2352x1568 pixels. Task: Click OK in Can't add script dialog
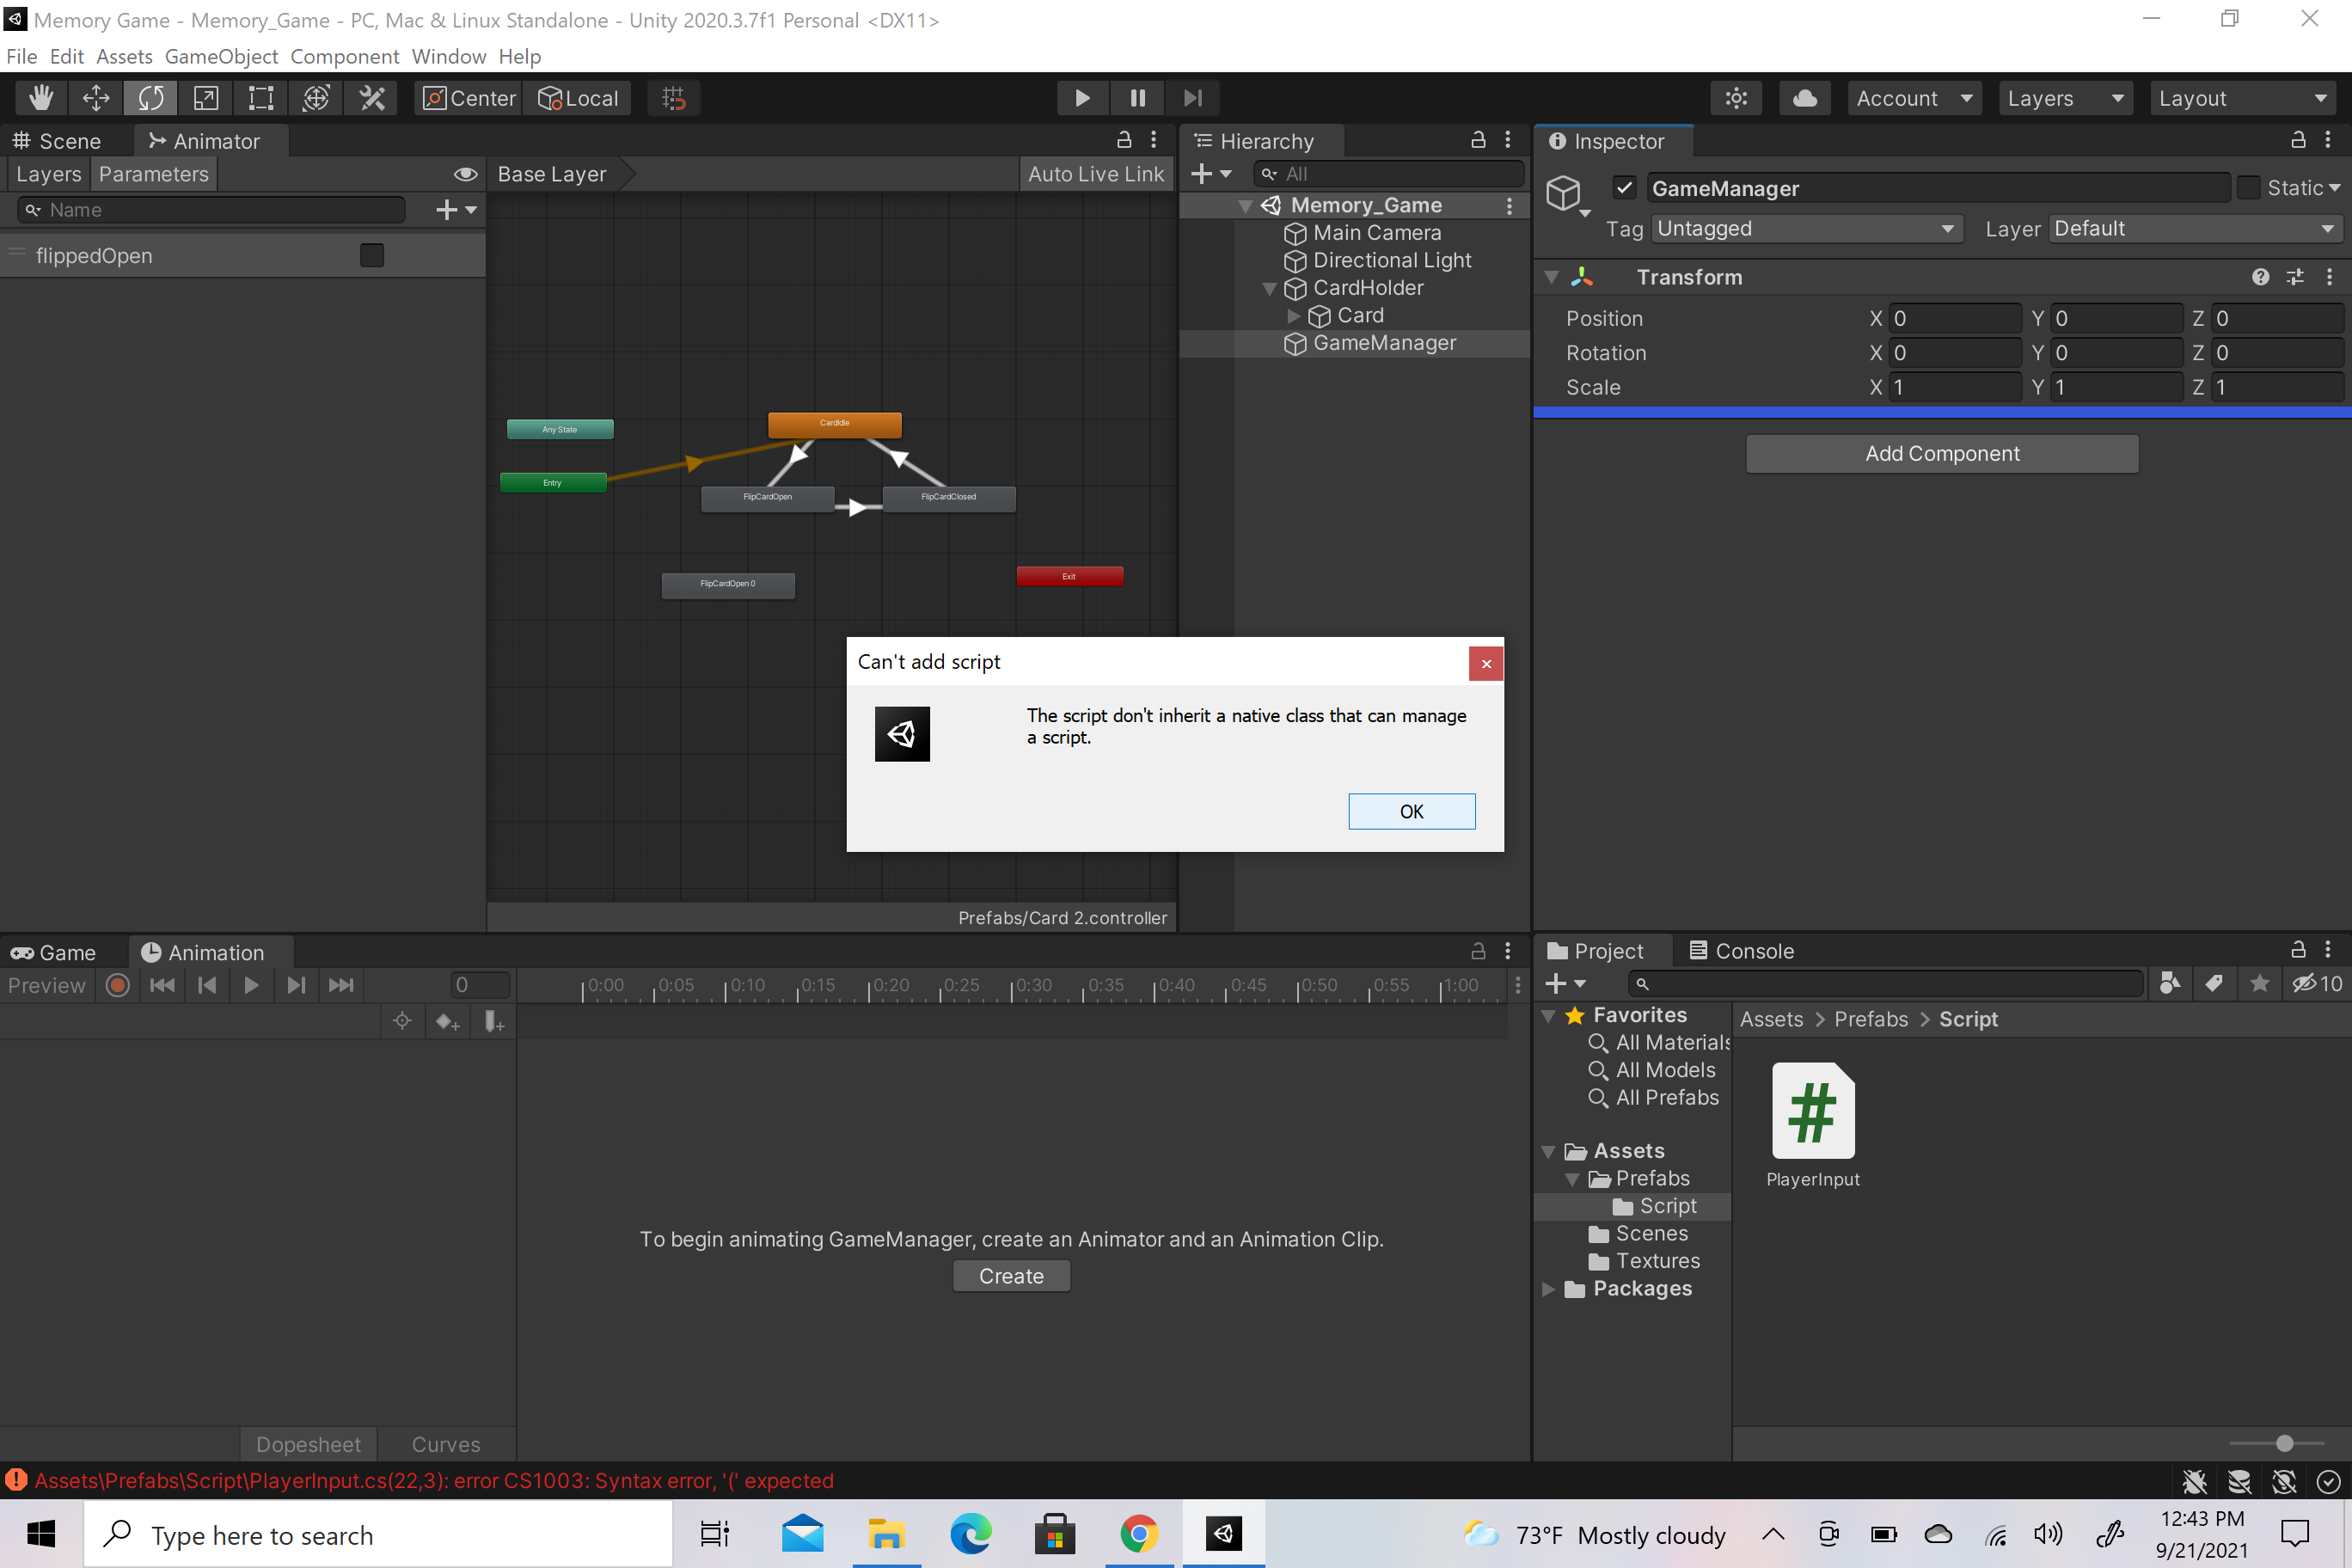(1411, 811)
